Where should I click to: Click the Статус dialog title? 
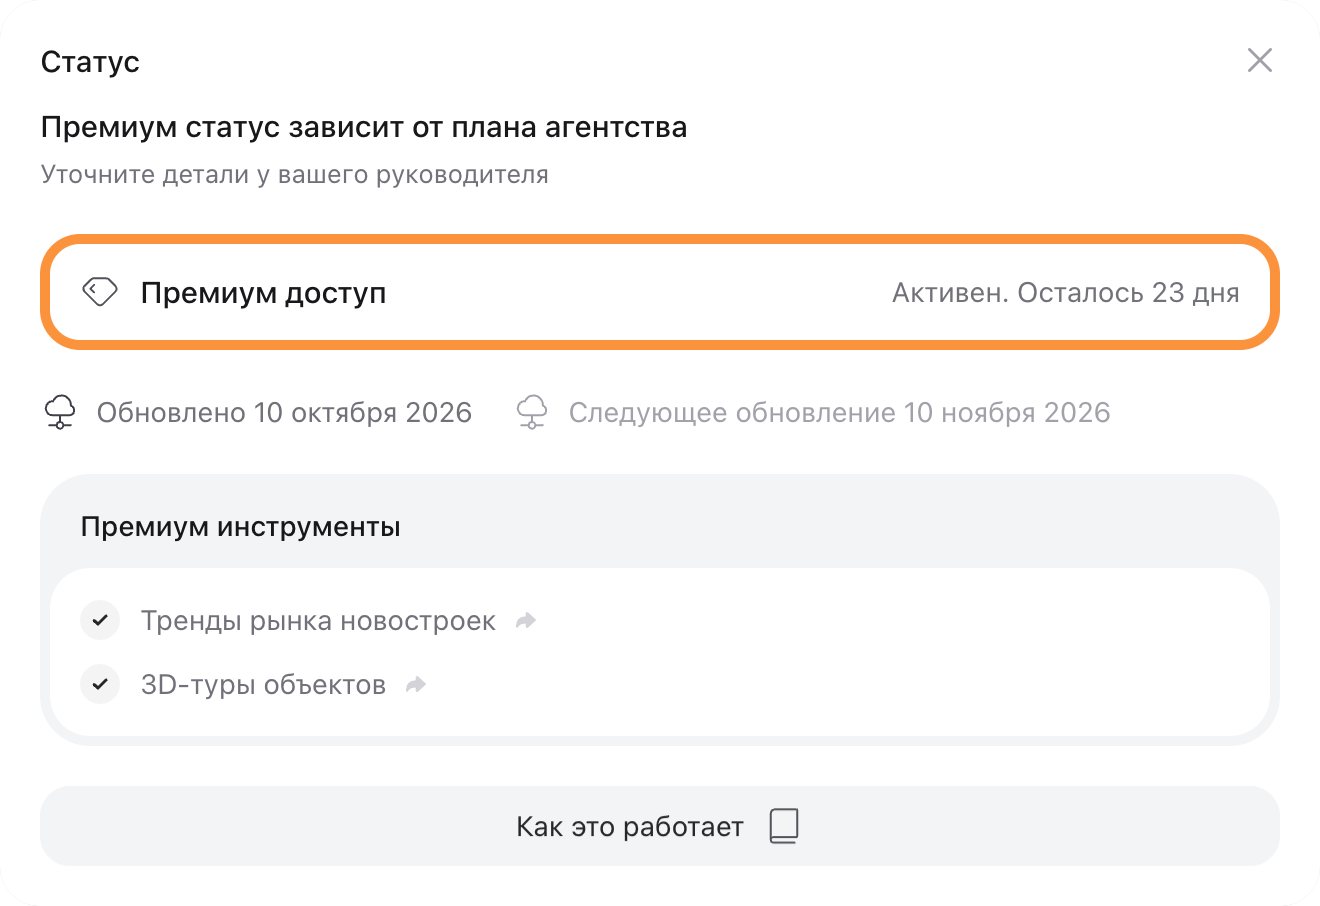coord(90,62)
